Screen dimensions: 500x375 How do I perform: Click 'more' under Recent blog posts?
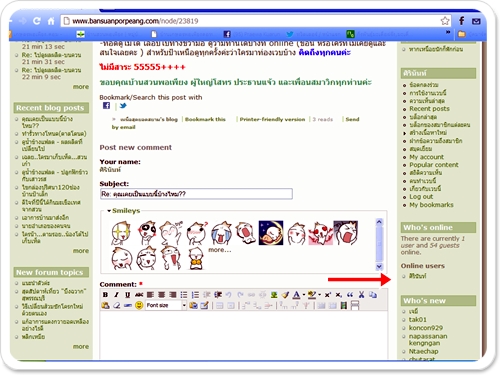tap(81, 251)
